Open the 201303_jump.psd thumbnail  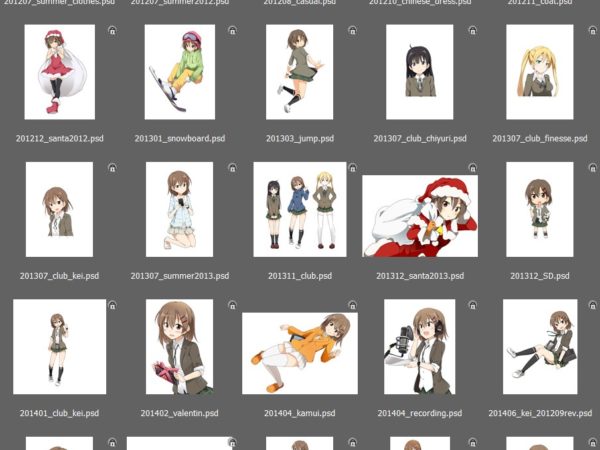[300, 72]
